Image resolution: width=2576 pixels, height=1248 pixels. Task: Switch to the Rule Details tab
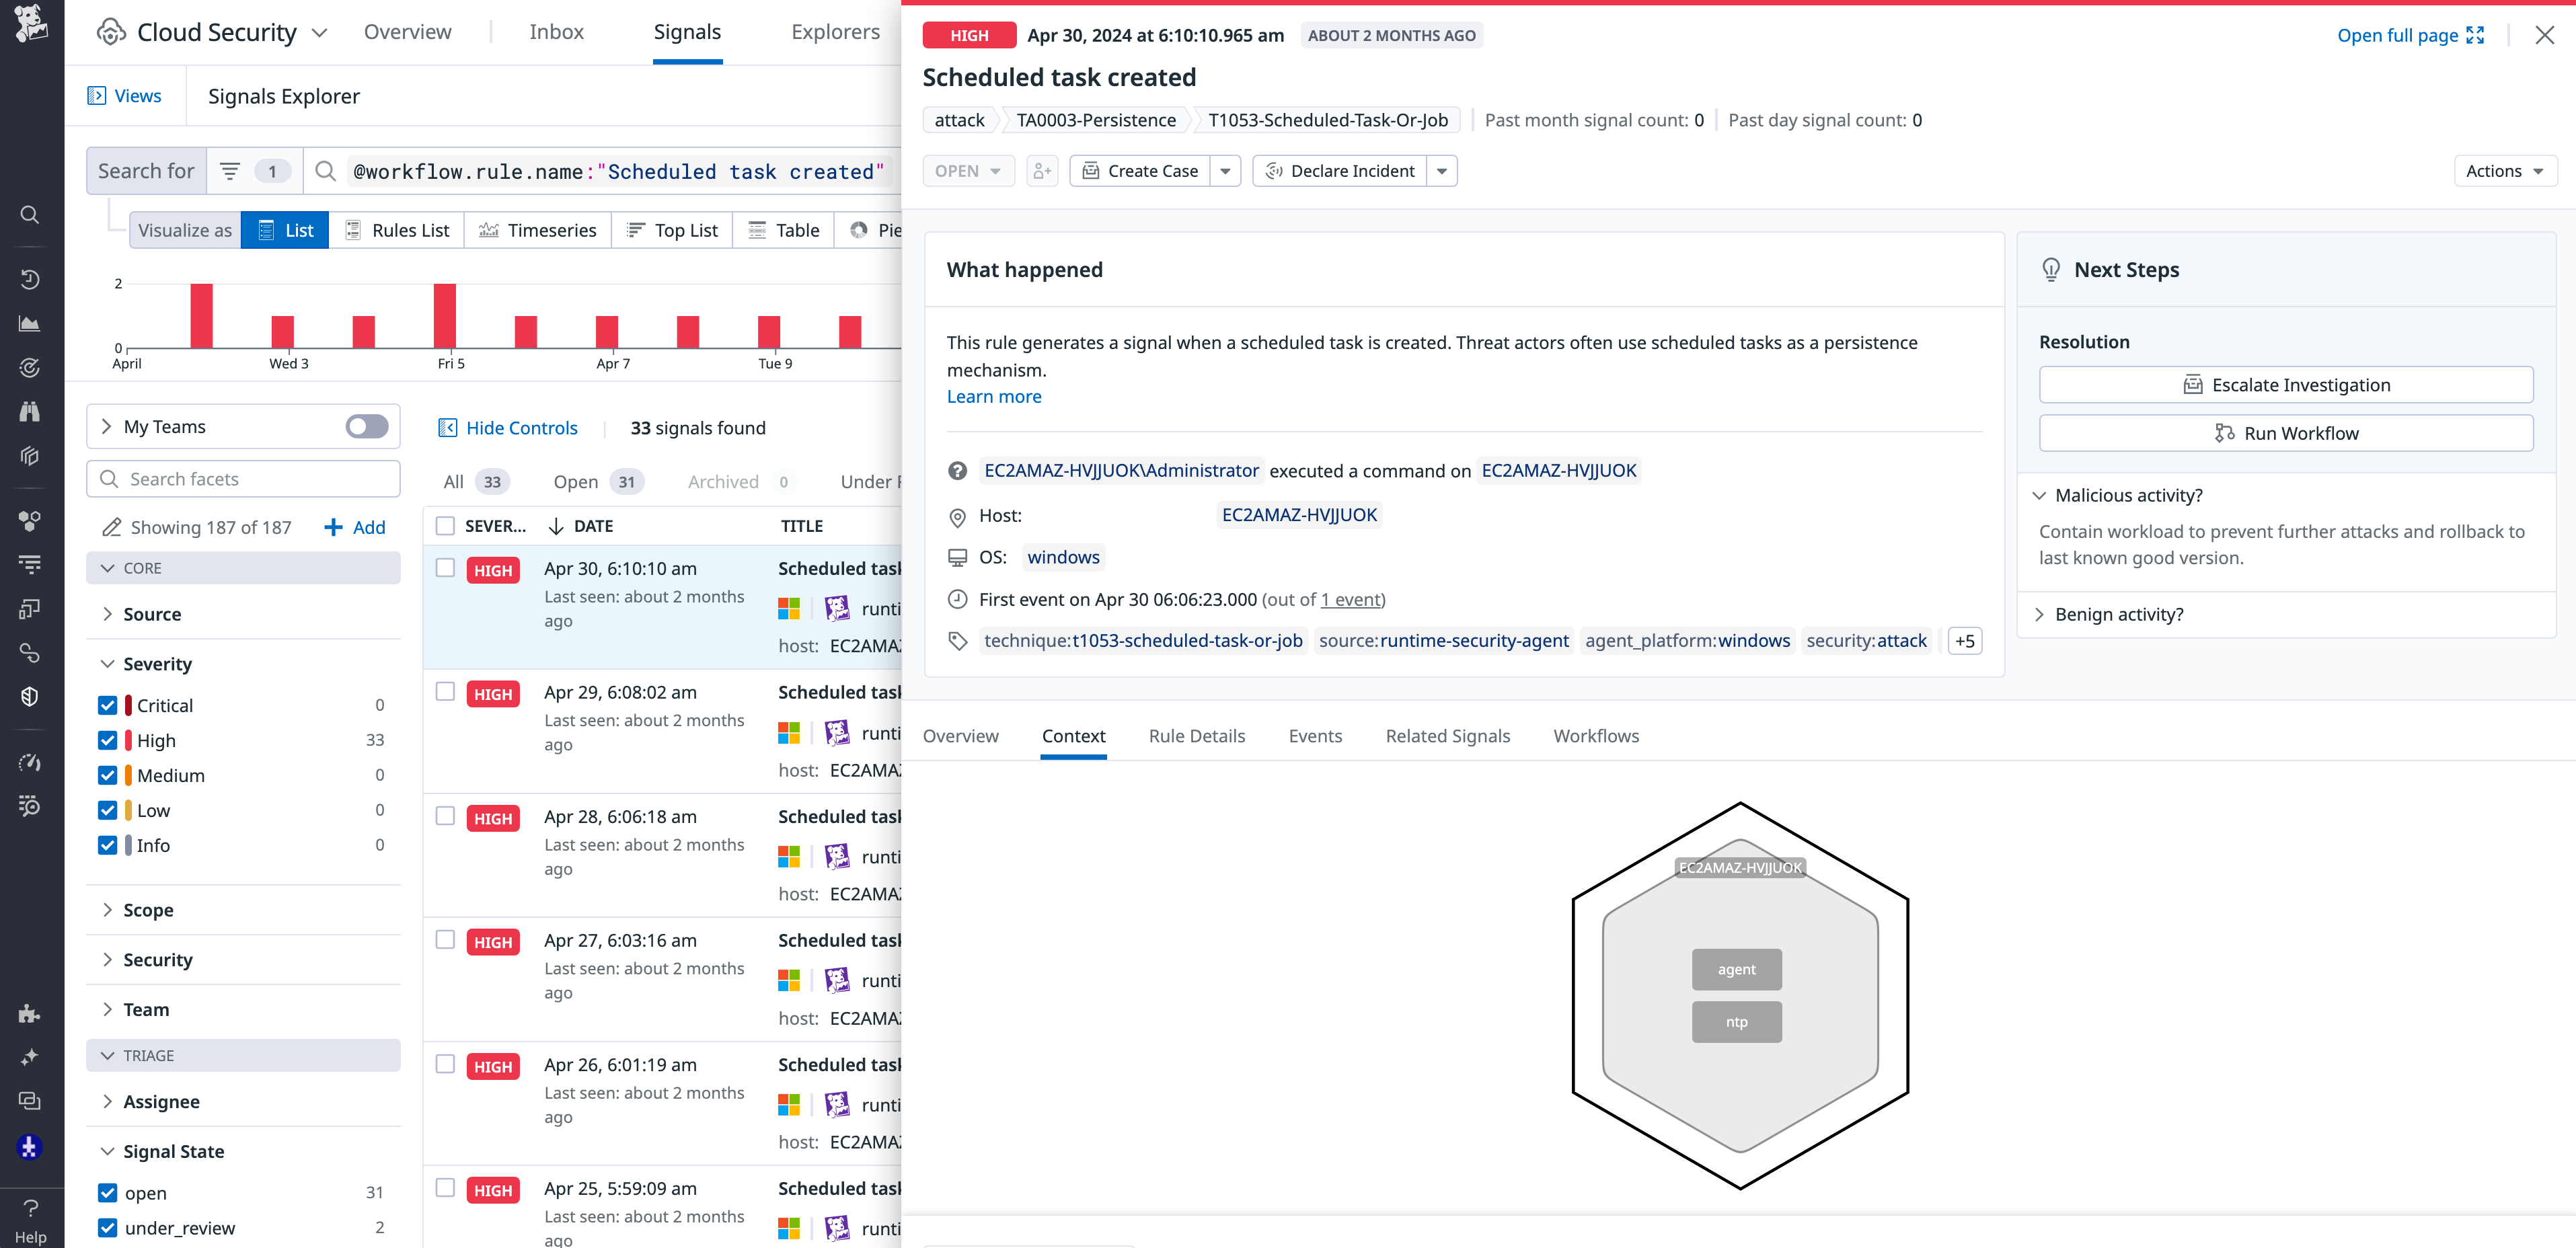(x=1196, y=735)
